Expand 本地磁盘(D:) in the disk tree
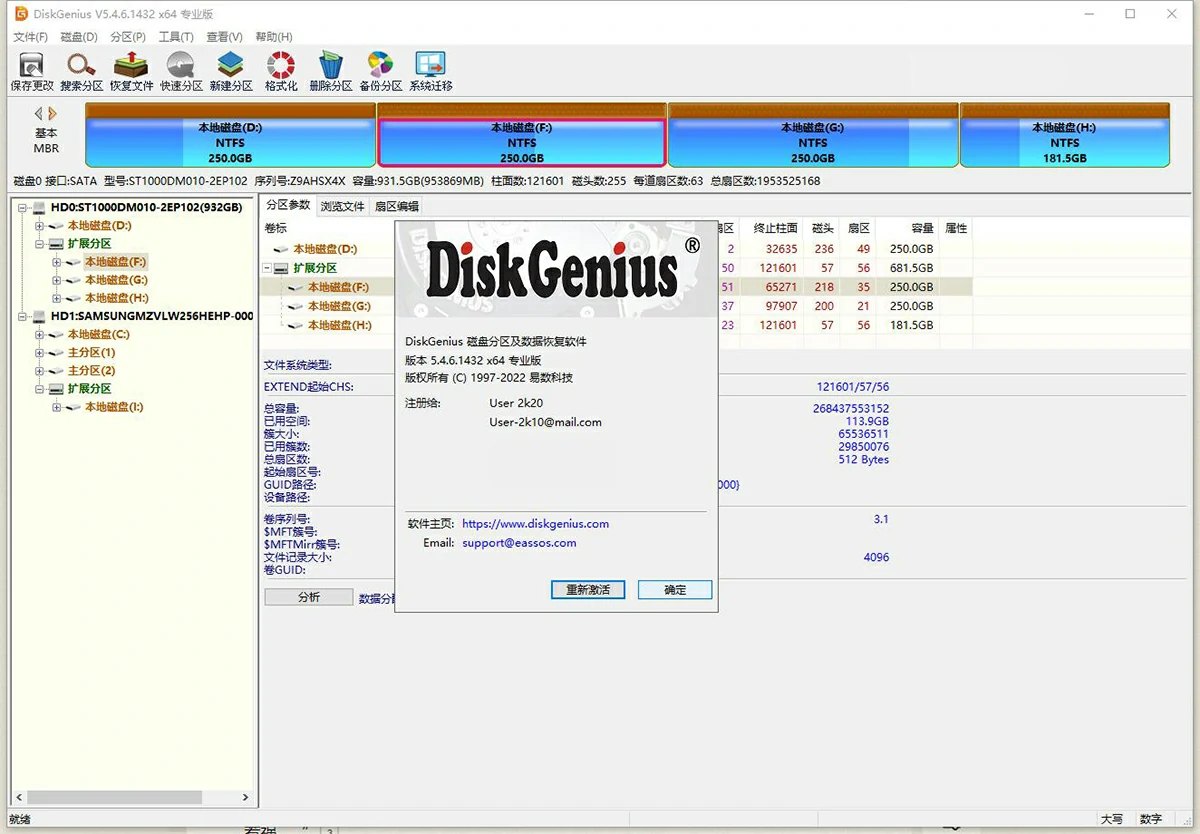 [39, 226]
